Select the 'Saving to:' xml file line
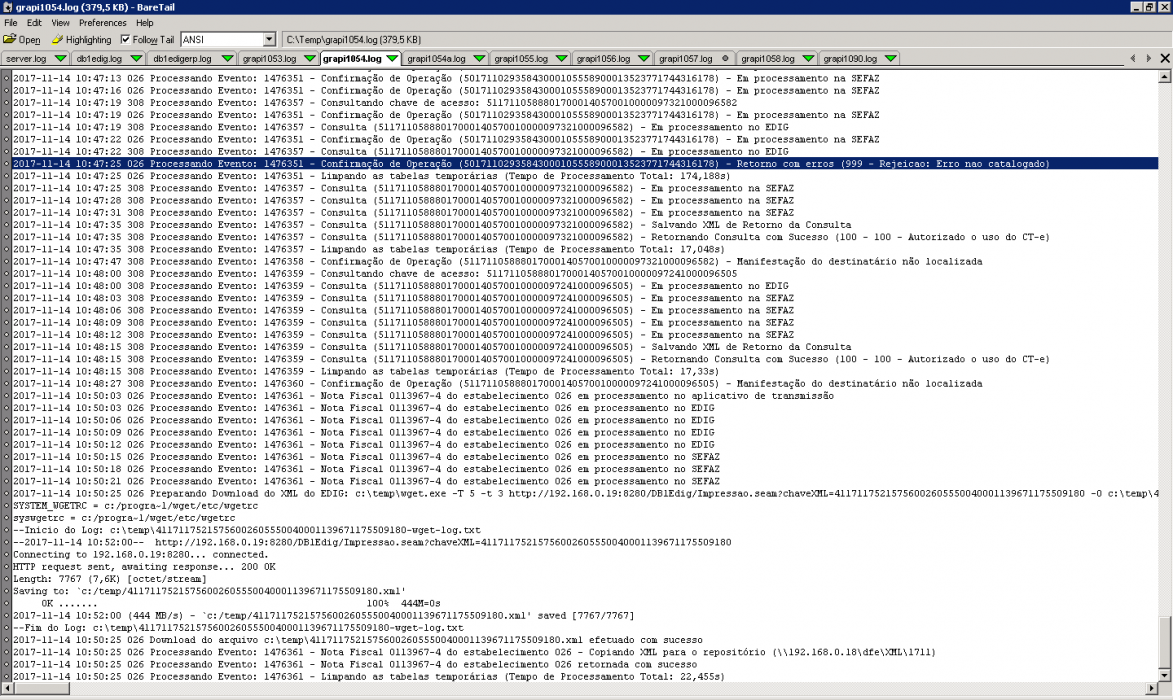 click(x=209, y=591)
